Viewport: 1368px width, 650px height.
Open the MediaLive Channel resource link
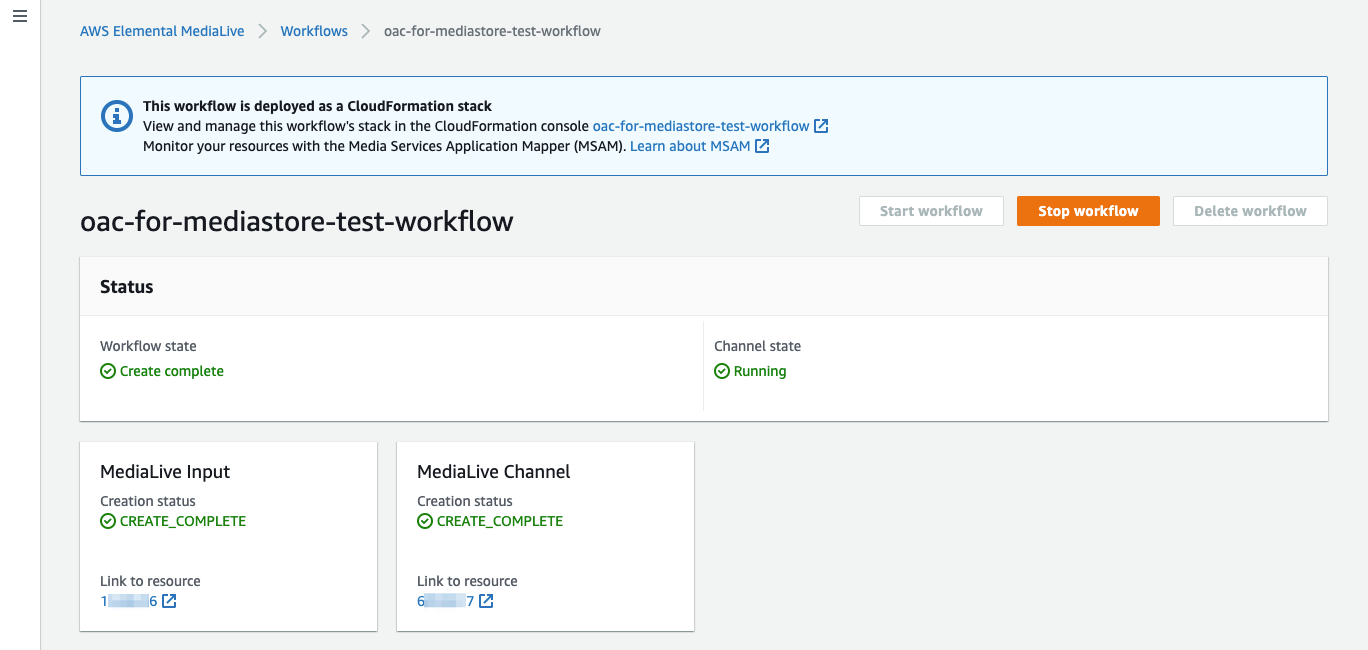(x=446, y=601)
